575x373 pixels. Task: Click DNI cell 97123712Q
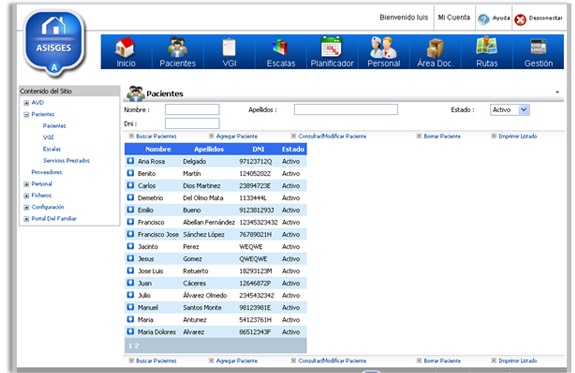coord(256,161)
